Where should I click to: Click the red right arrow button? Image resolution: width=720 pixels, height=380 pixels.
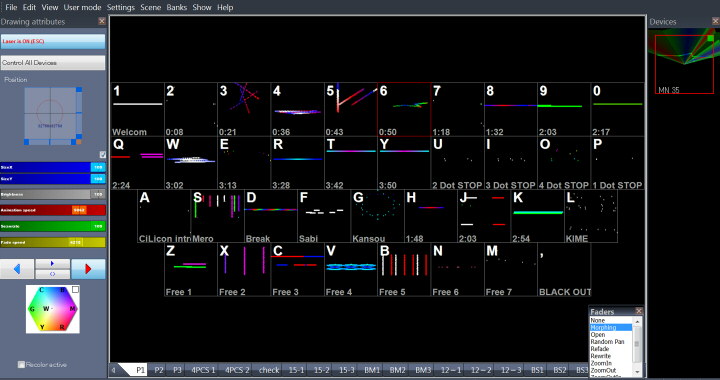click(88, 269)
